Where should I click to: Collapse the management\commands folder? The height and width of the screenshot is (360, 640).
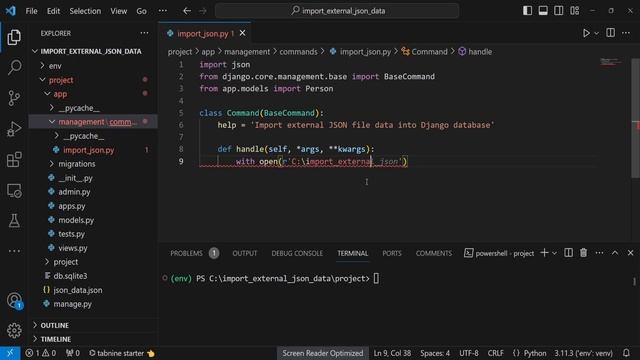51,122
